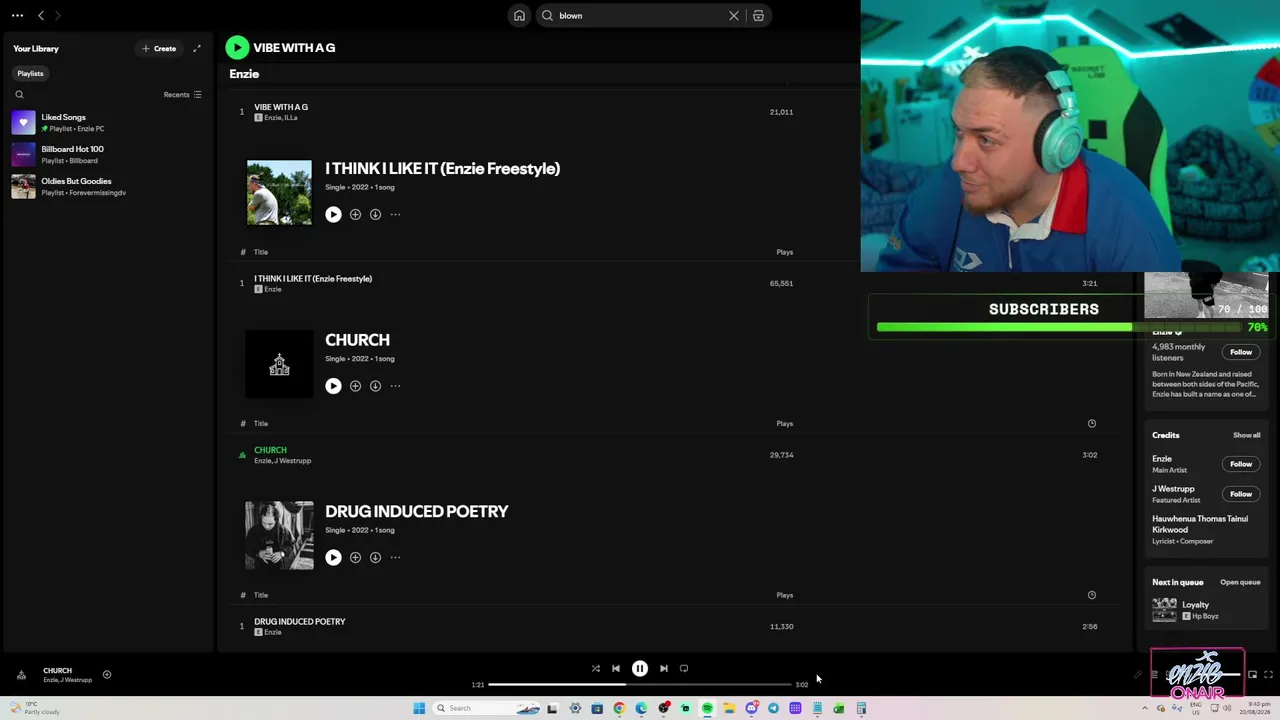1280x720 pixels.
Task: Pause the current song
Action: tap(640, 669)
